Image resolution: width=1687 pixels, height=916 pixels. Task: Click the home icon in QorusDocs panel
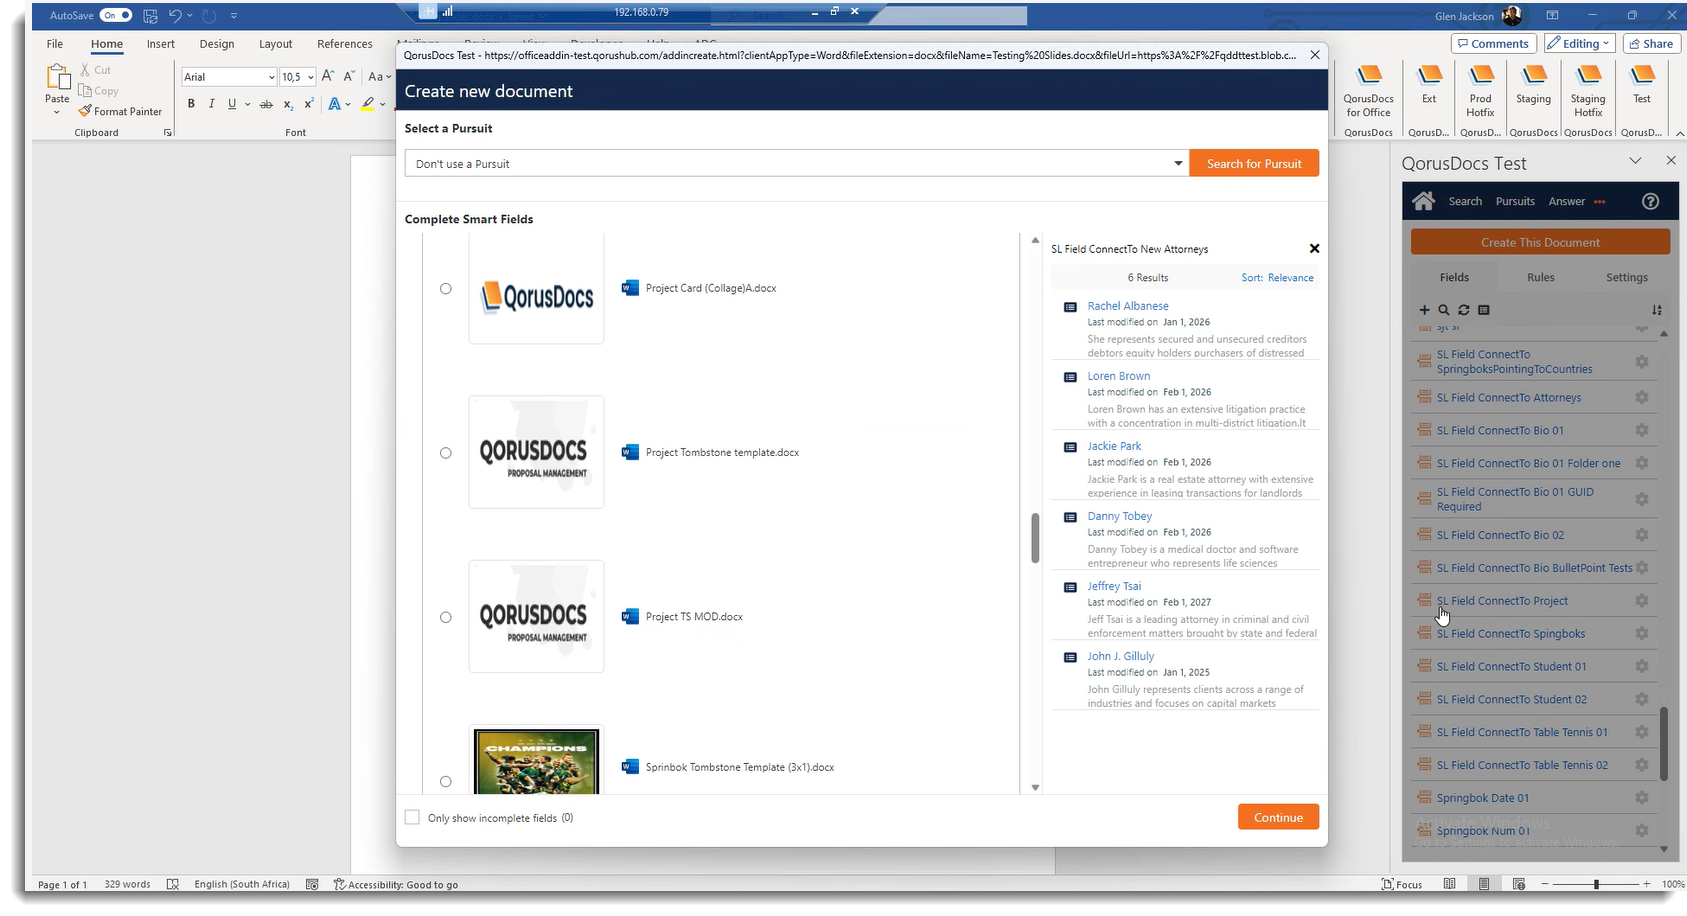coord(1423,201)
